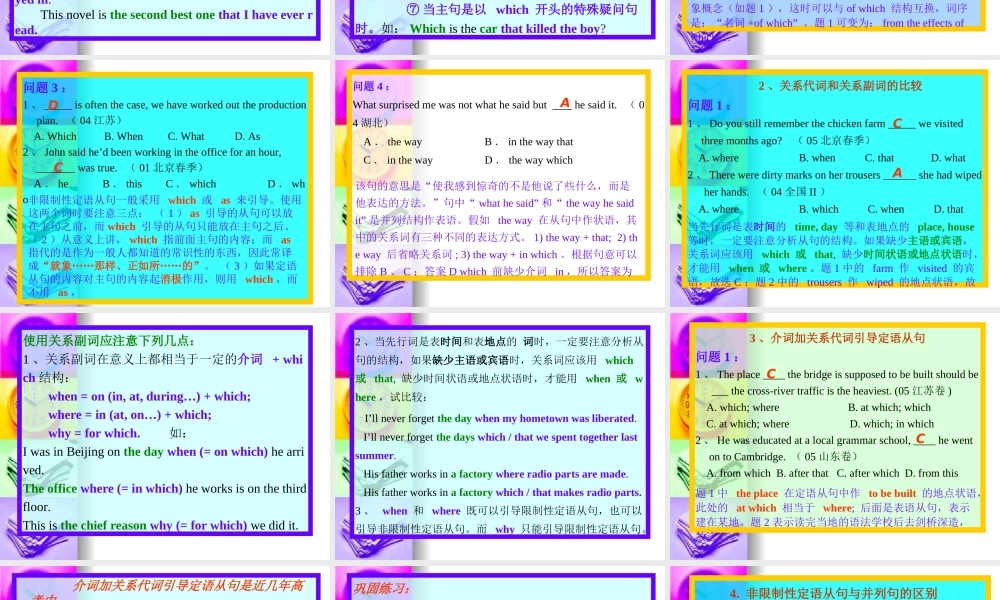
Task: Click the title '3、介词加关系代词引导定语从句'
Action: coord(837,339)
